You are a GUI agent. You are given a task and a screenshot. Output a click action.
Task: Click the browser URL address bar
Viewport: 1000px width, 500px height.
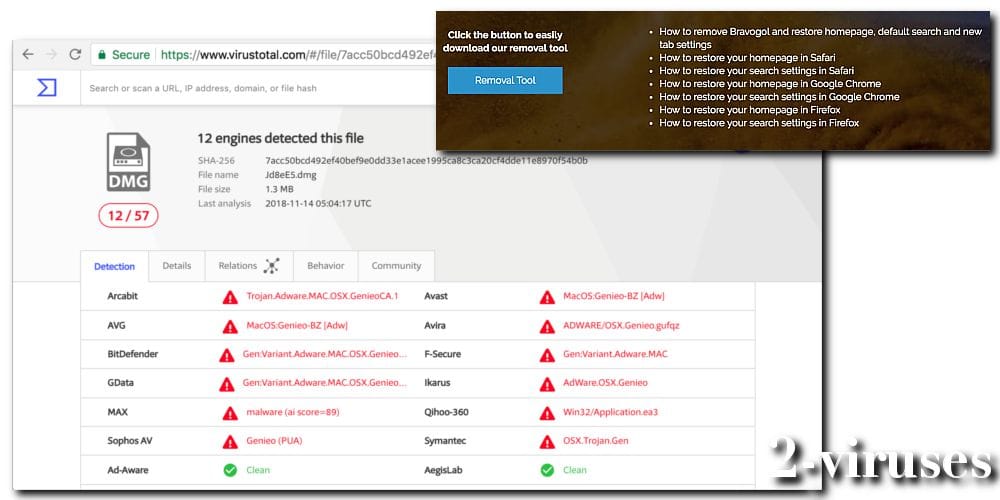tap(264, 55)
